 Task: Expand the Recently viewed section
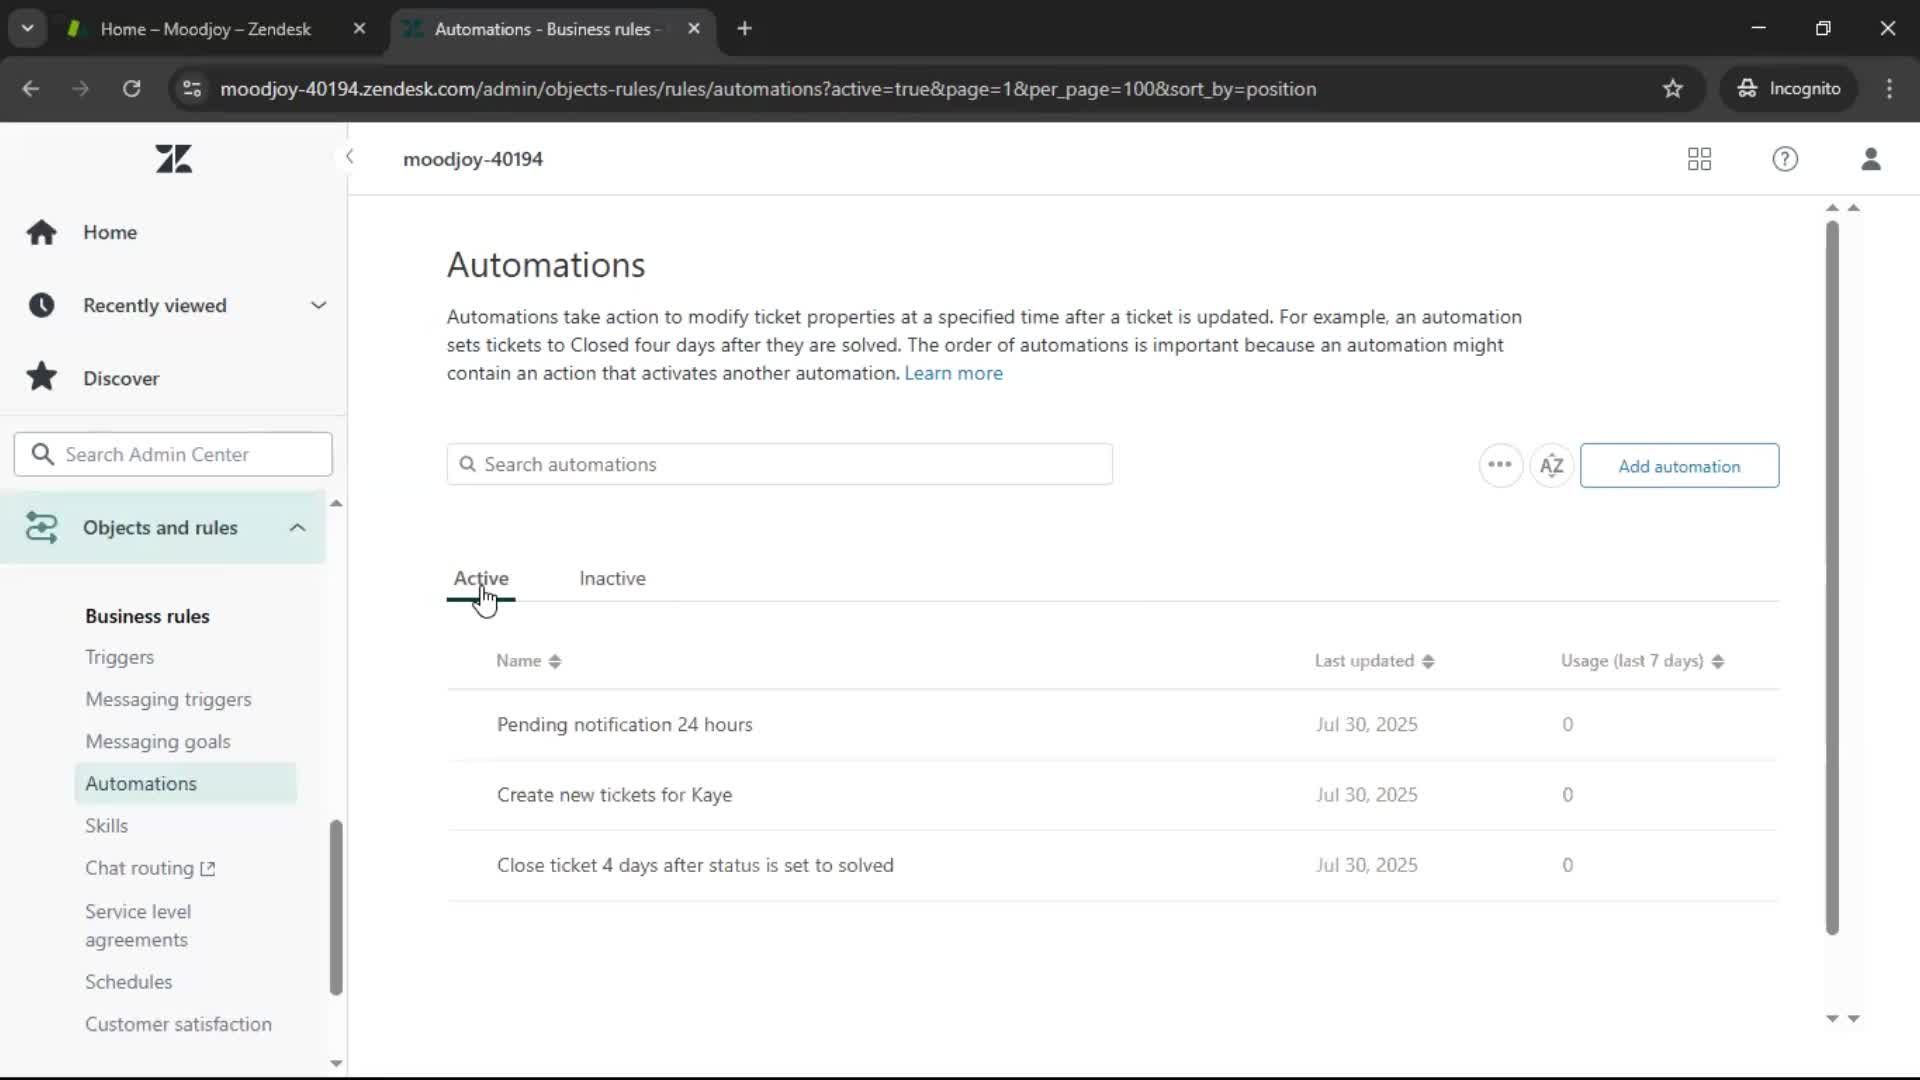[318, 305]
